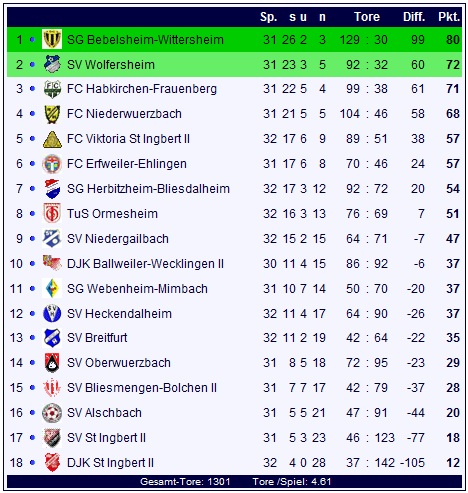
Task: Select the SV Alschbach football logo
Action: 52,413
